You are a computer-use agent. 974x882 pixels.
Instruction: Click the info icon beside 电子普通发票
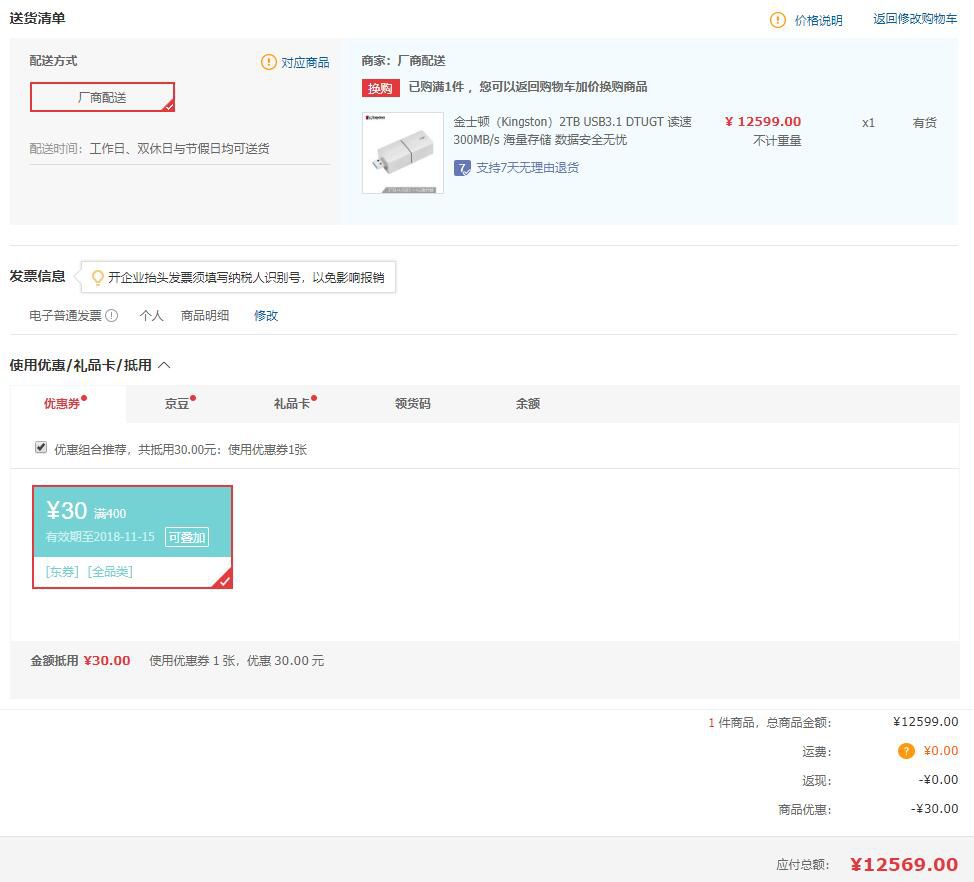tap(111, 316)
